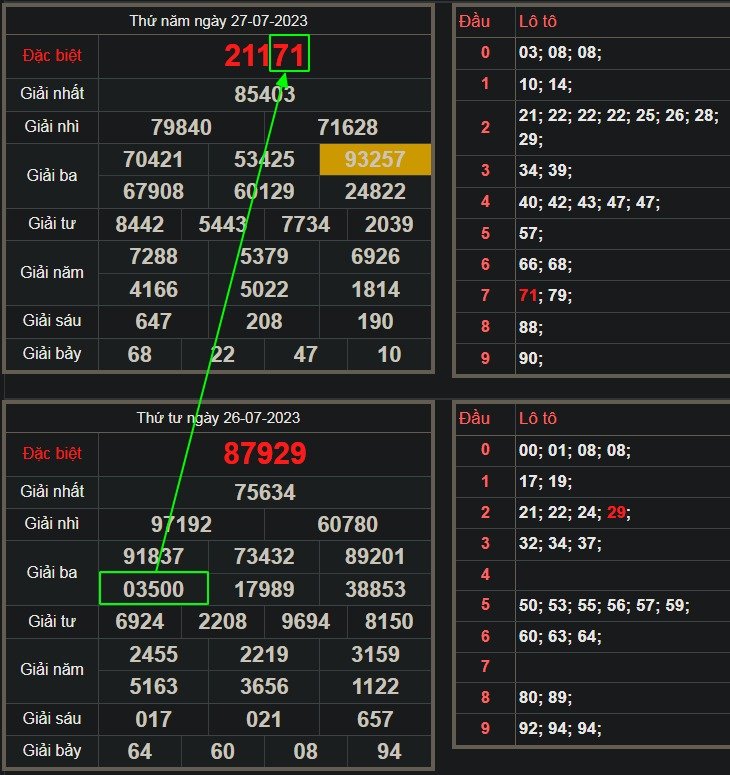Viewport: 730px width, 775px height.
Task: Select first prize number 85403
Action: point(264,95)
